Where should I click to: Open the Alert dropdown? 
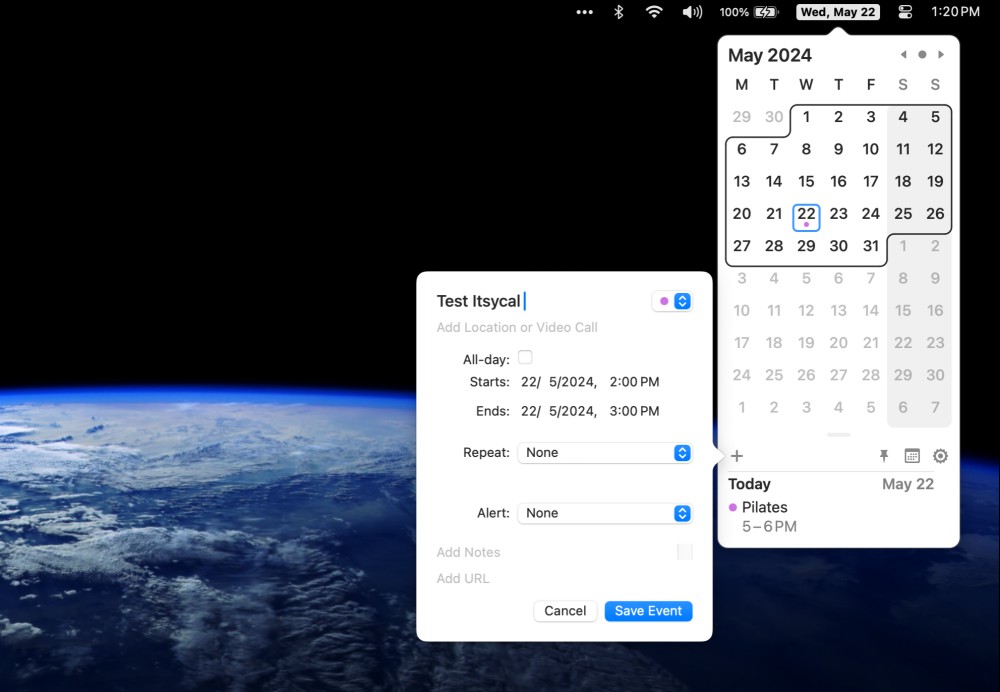[x=605, y=513]
